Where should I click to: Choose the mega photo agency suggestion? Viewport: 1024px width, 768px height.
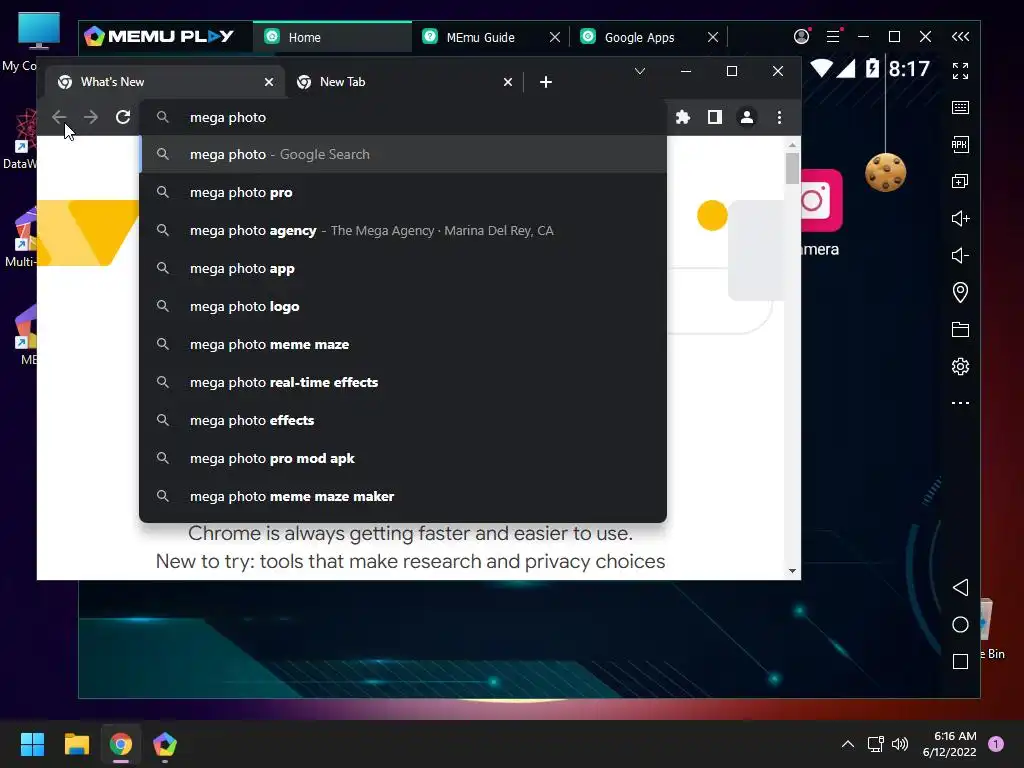403,231
